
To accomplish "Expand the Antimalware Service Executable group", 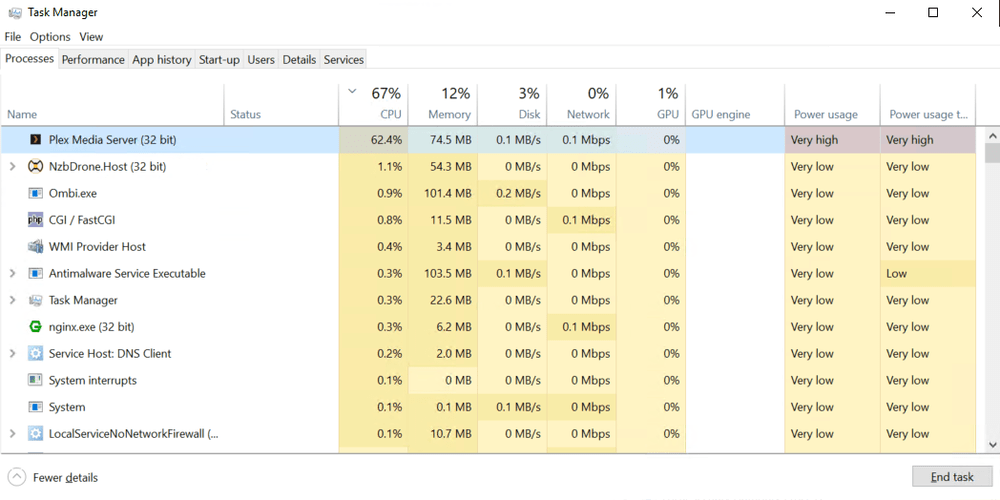I will pos(12,274).
